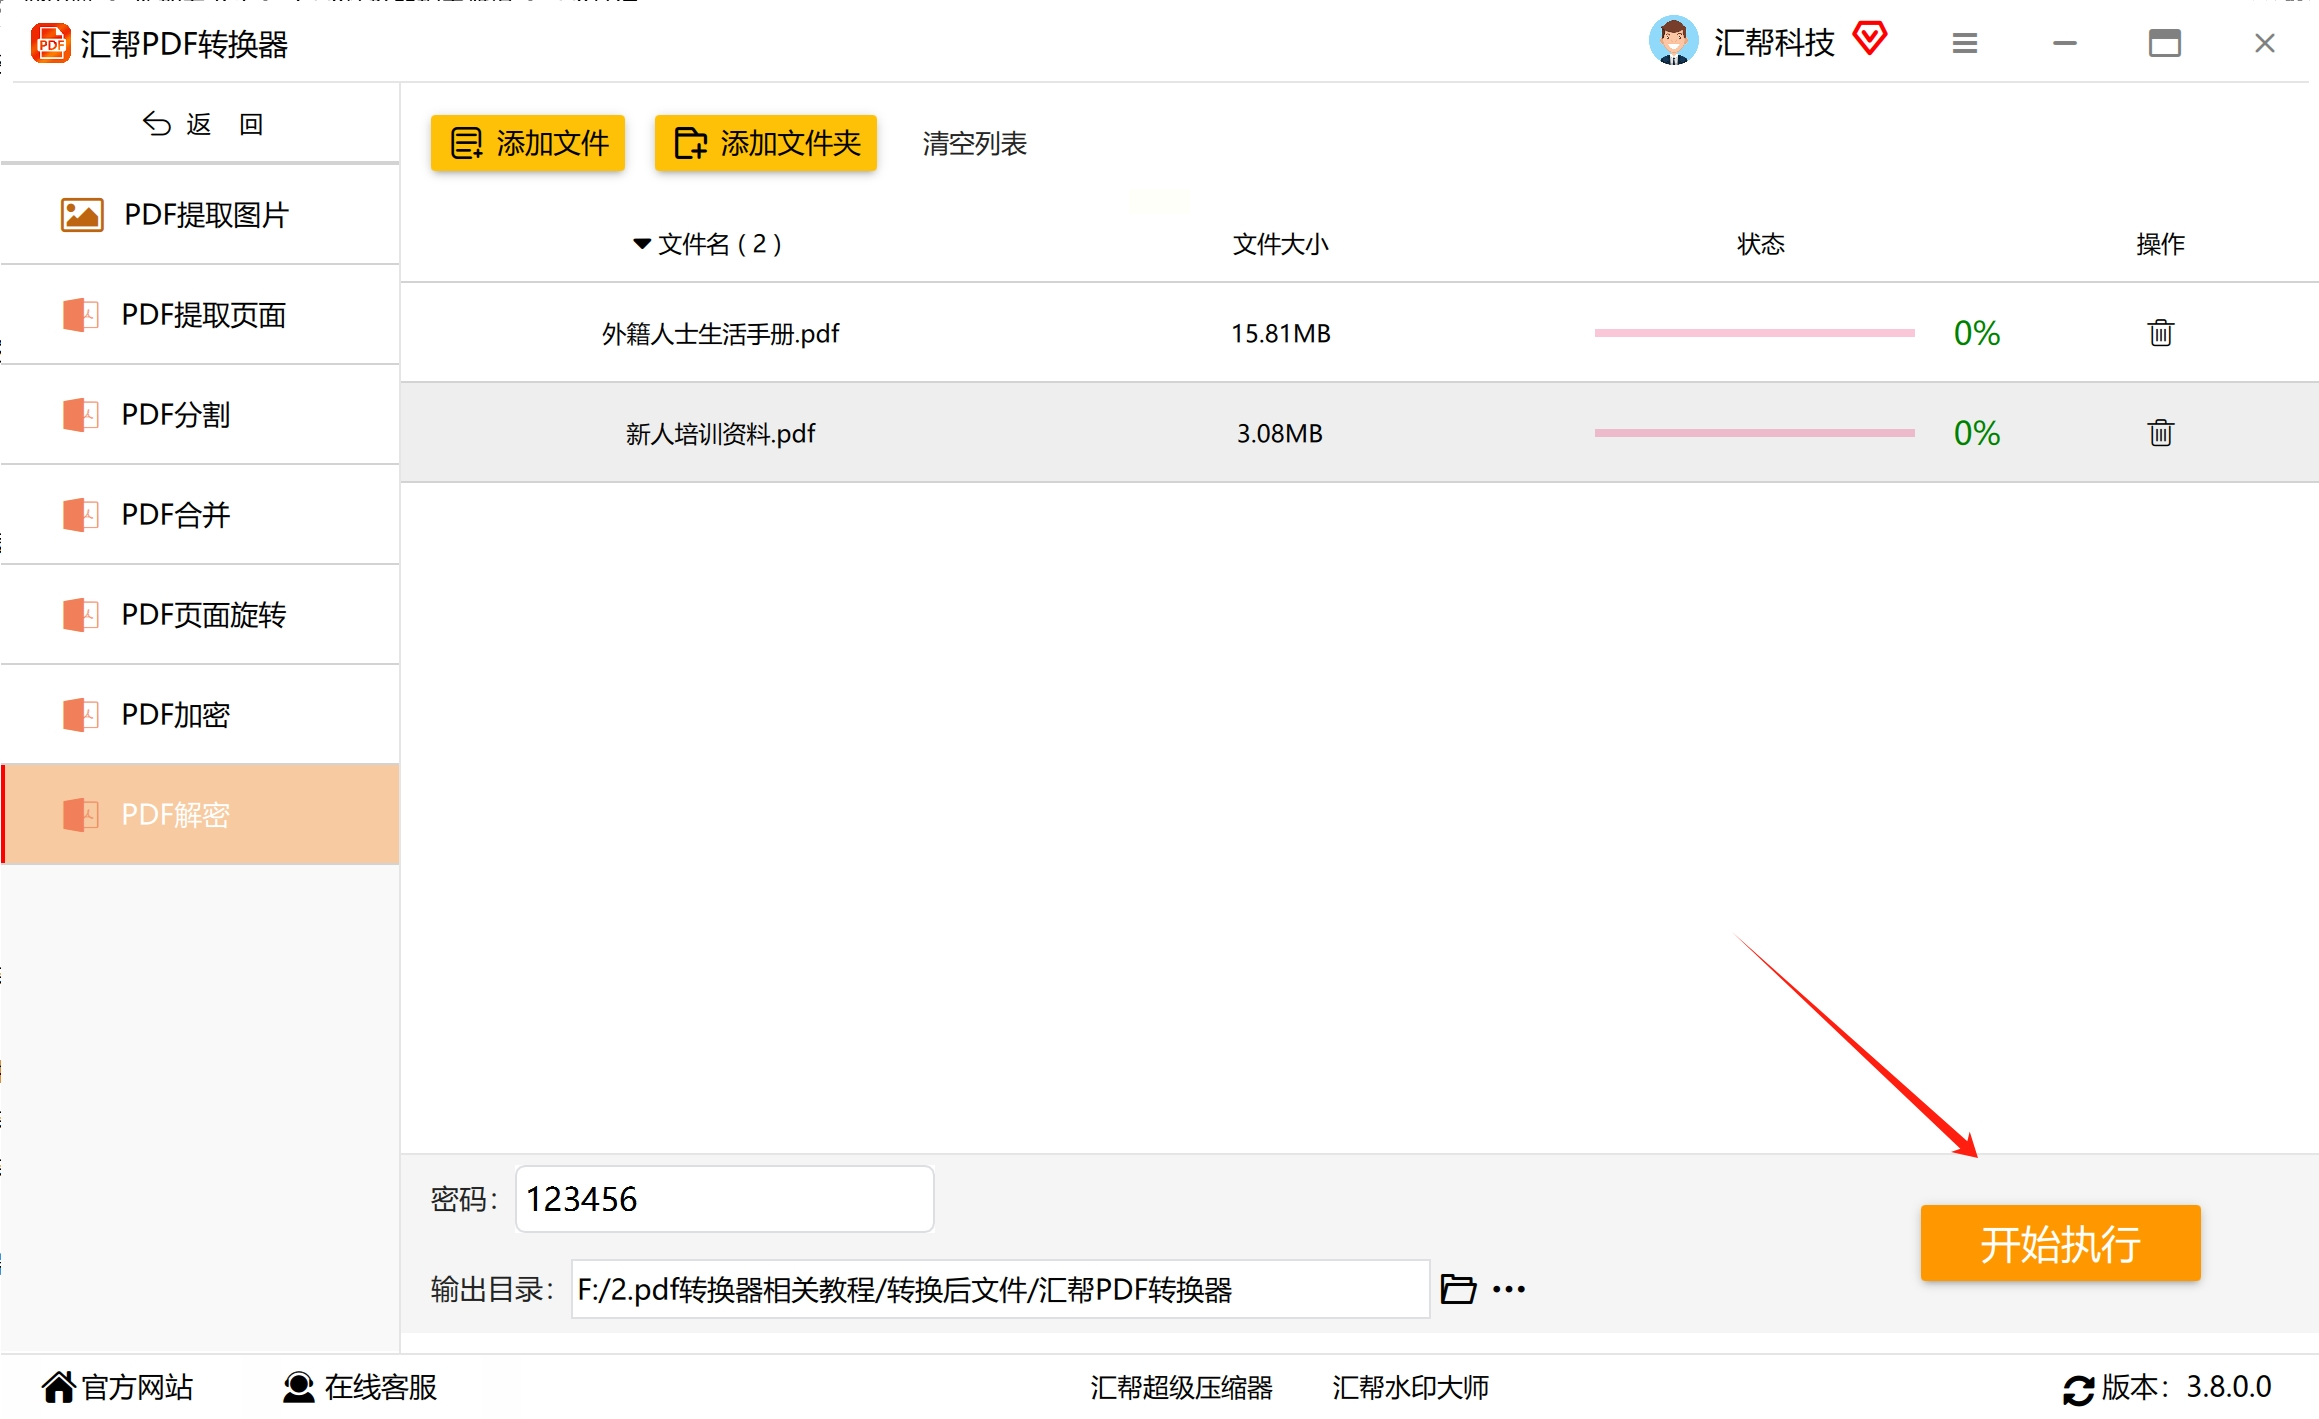Click the PDF分割 sidebar icon
This screenshot has width=2319, height=1419.
(81, 415)
